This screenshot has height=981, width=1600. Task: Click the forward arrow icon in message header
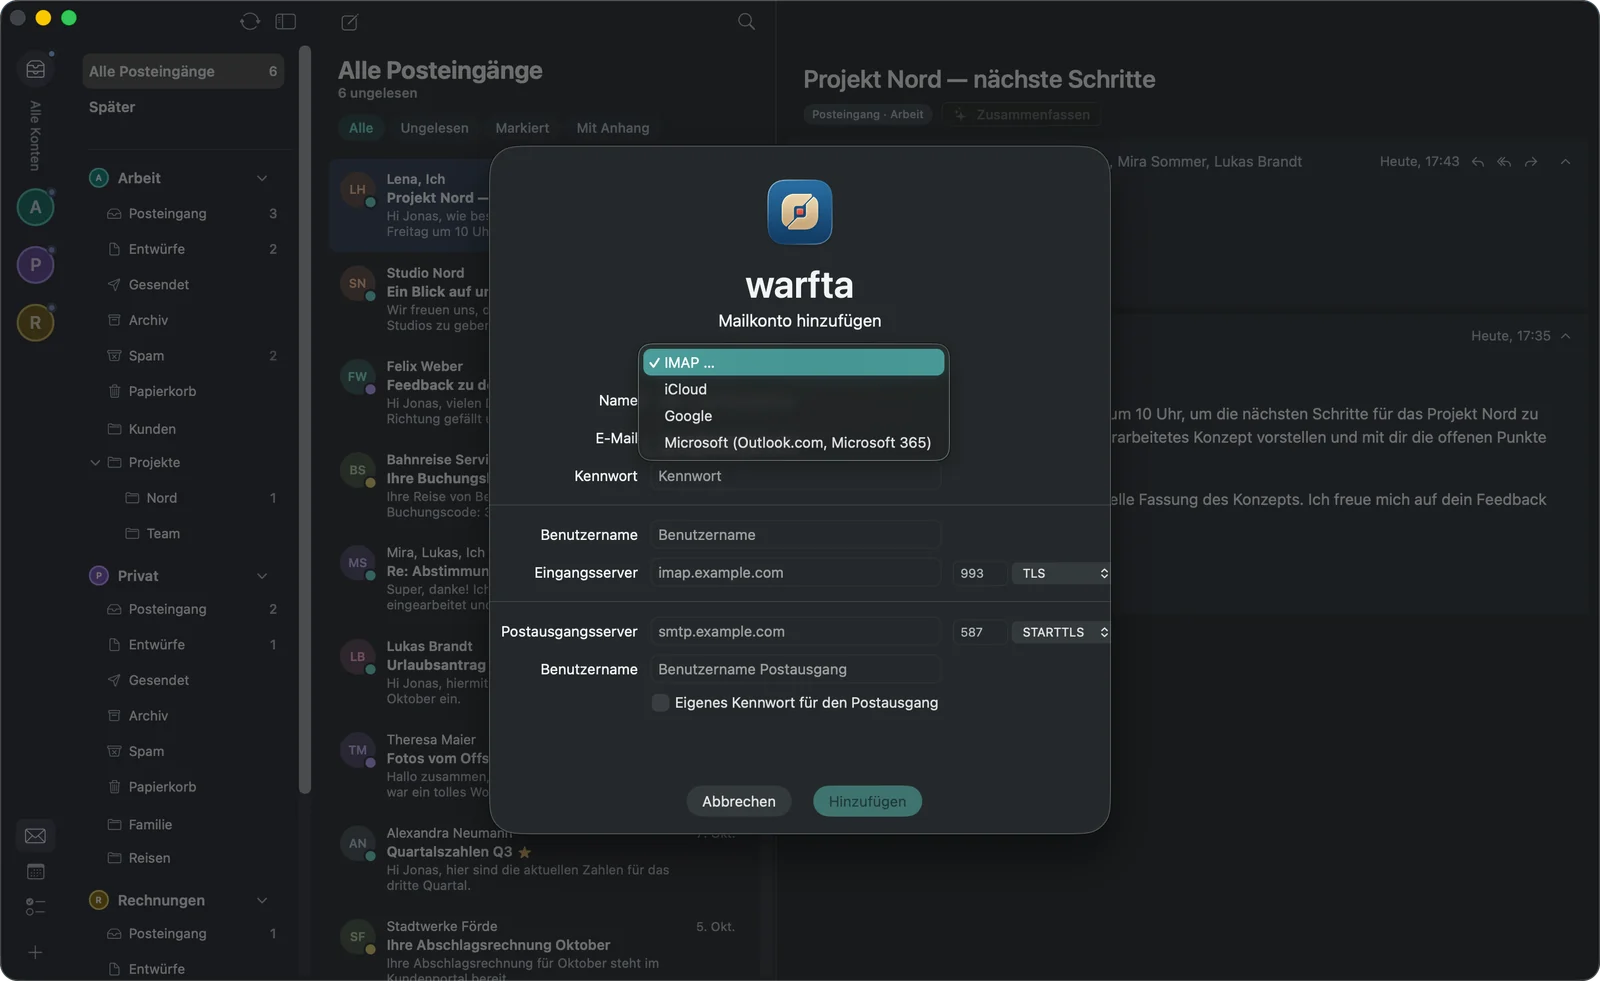click(x=1531, y=162)
